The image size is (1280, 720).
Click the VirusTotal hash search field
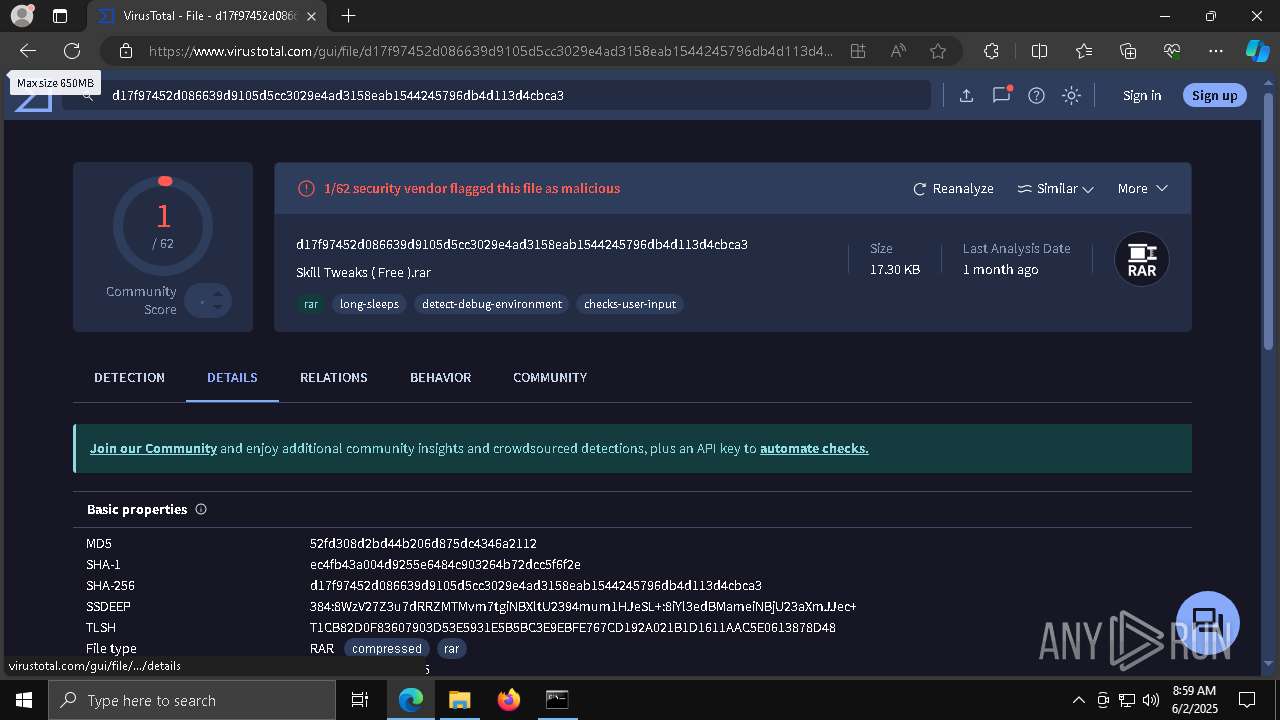pyautogui.click(x=496, y=95)
